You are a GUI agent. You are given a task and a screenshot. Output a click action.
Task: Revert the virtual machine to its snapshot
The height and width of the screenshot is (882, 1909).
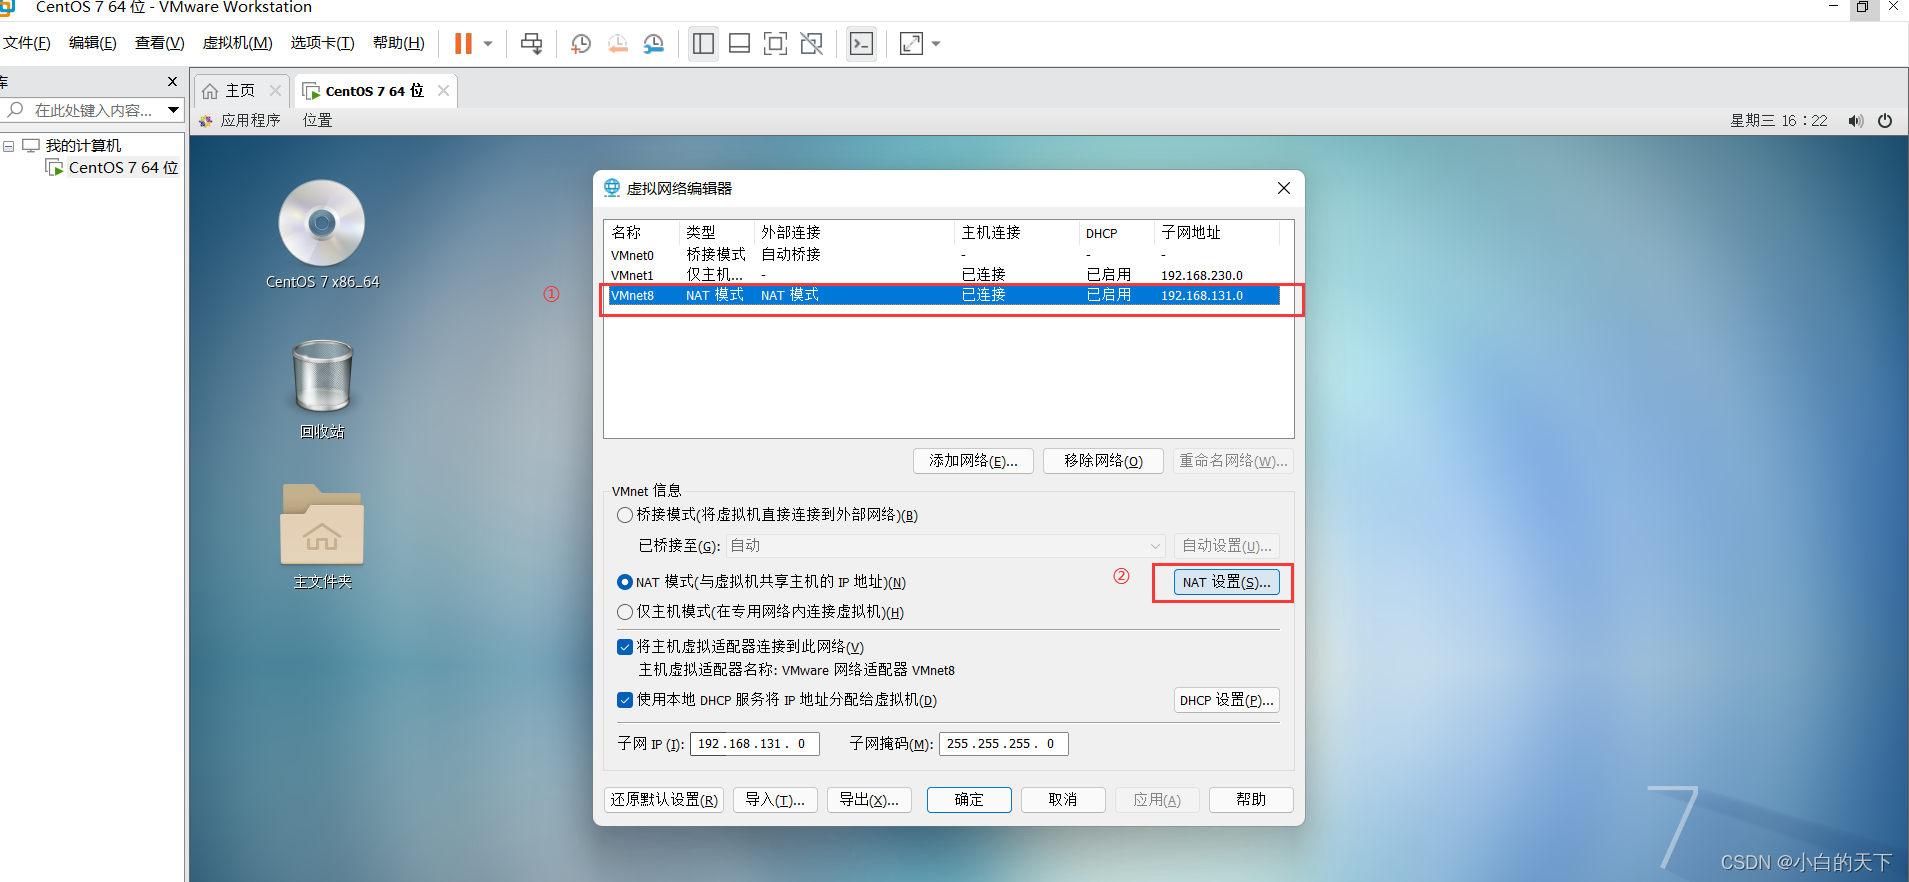[618, 44]
